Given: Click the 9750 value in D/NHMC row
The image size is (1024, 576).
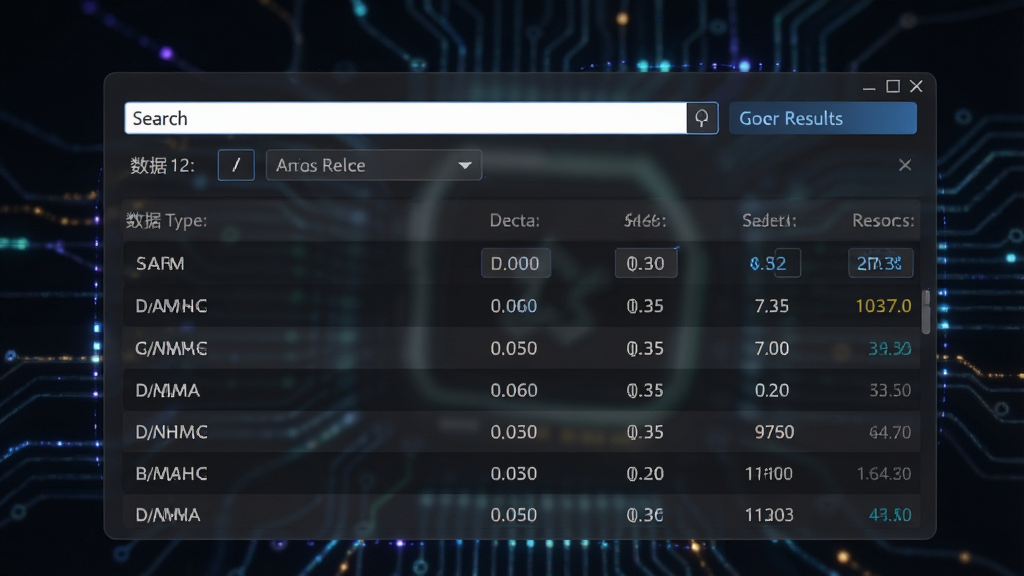Looking at the screenshot, I should click(774, 432).
